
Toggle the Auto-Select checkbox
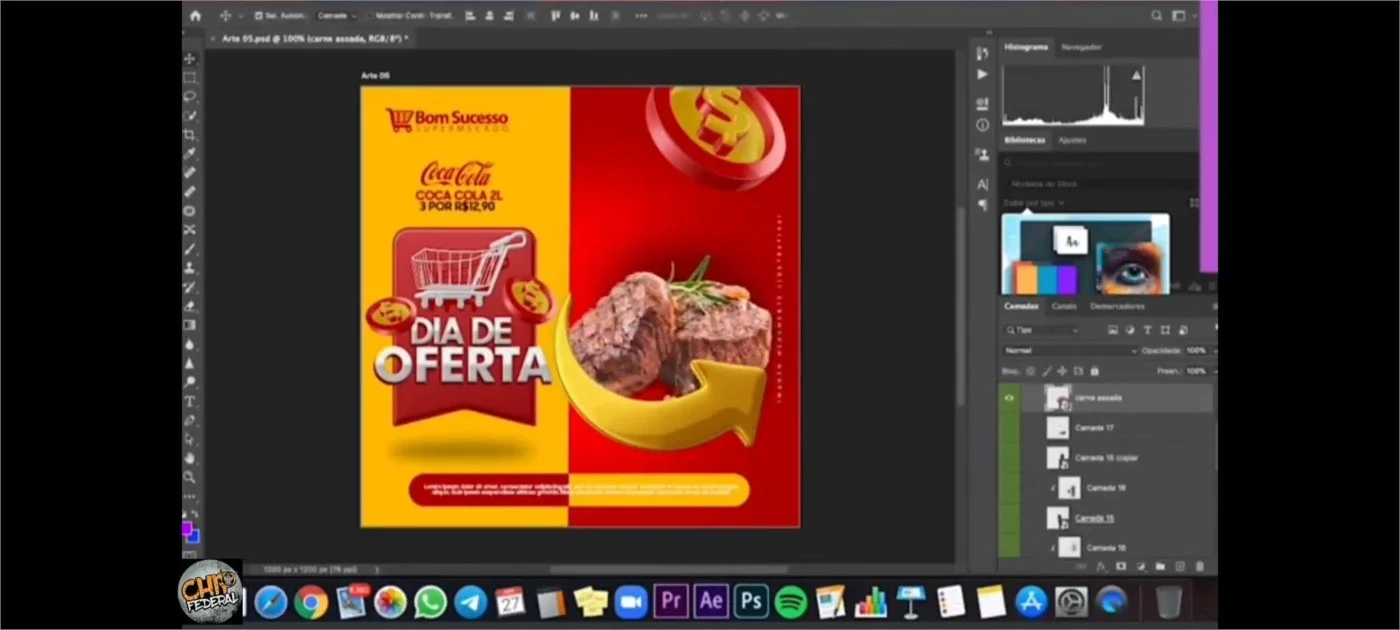259,16
